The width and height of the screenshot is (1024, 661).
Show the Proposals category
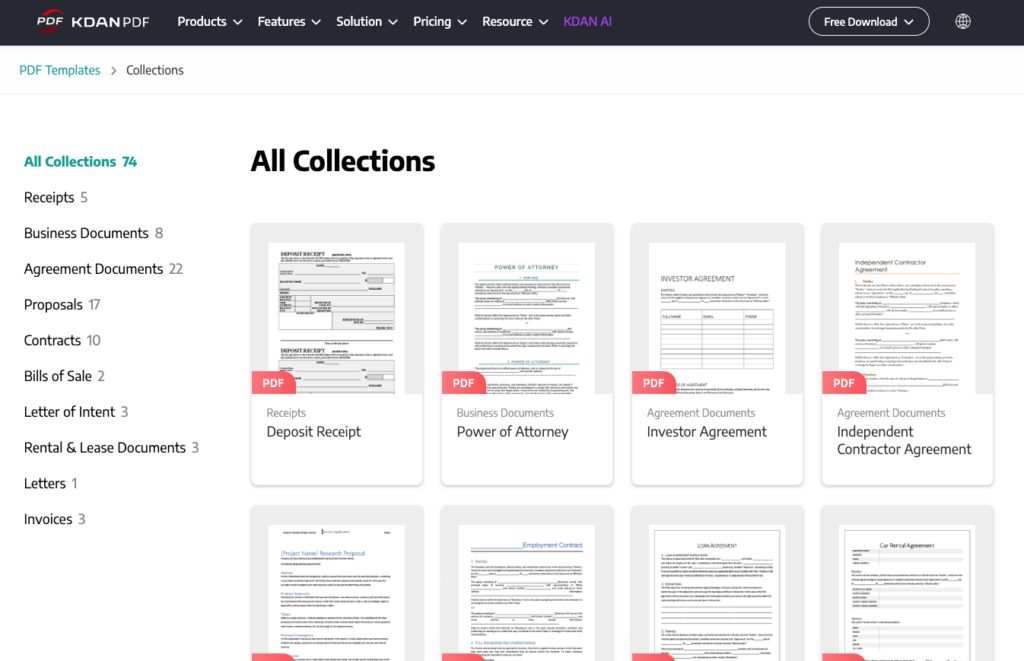62,305
